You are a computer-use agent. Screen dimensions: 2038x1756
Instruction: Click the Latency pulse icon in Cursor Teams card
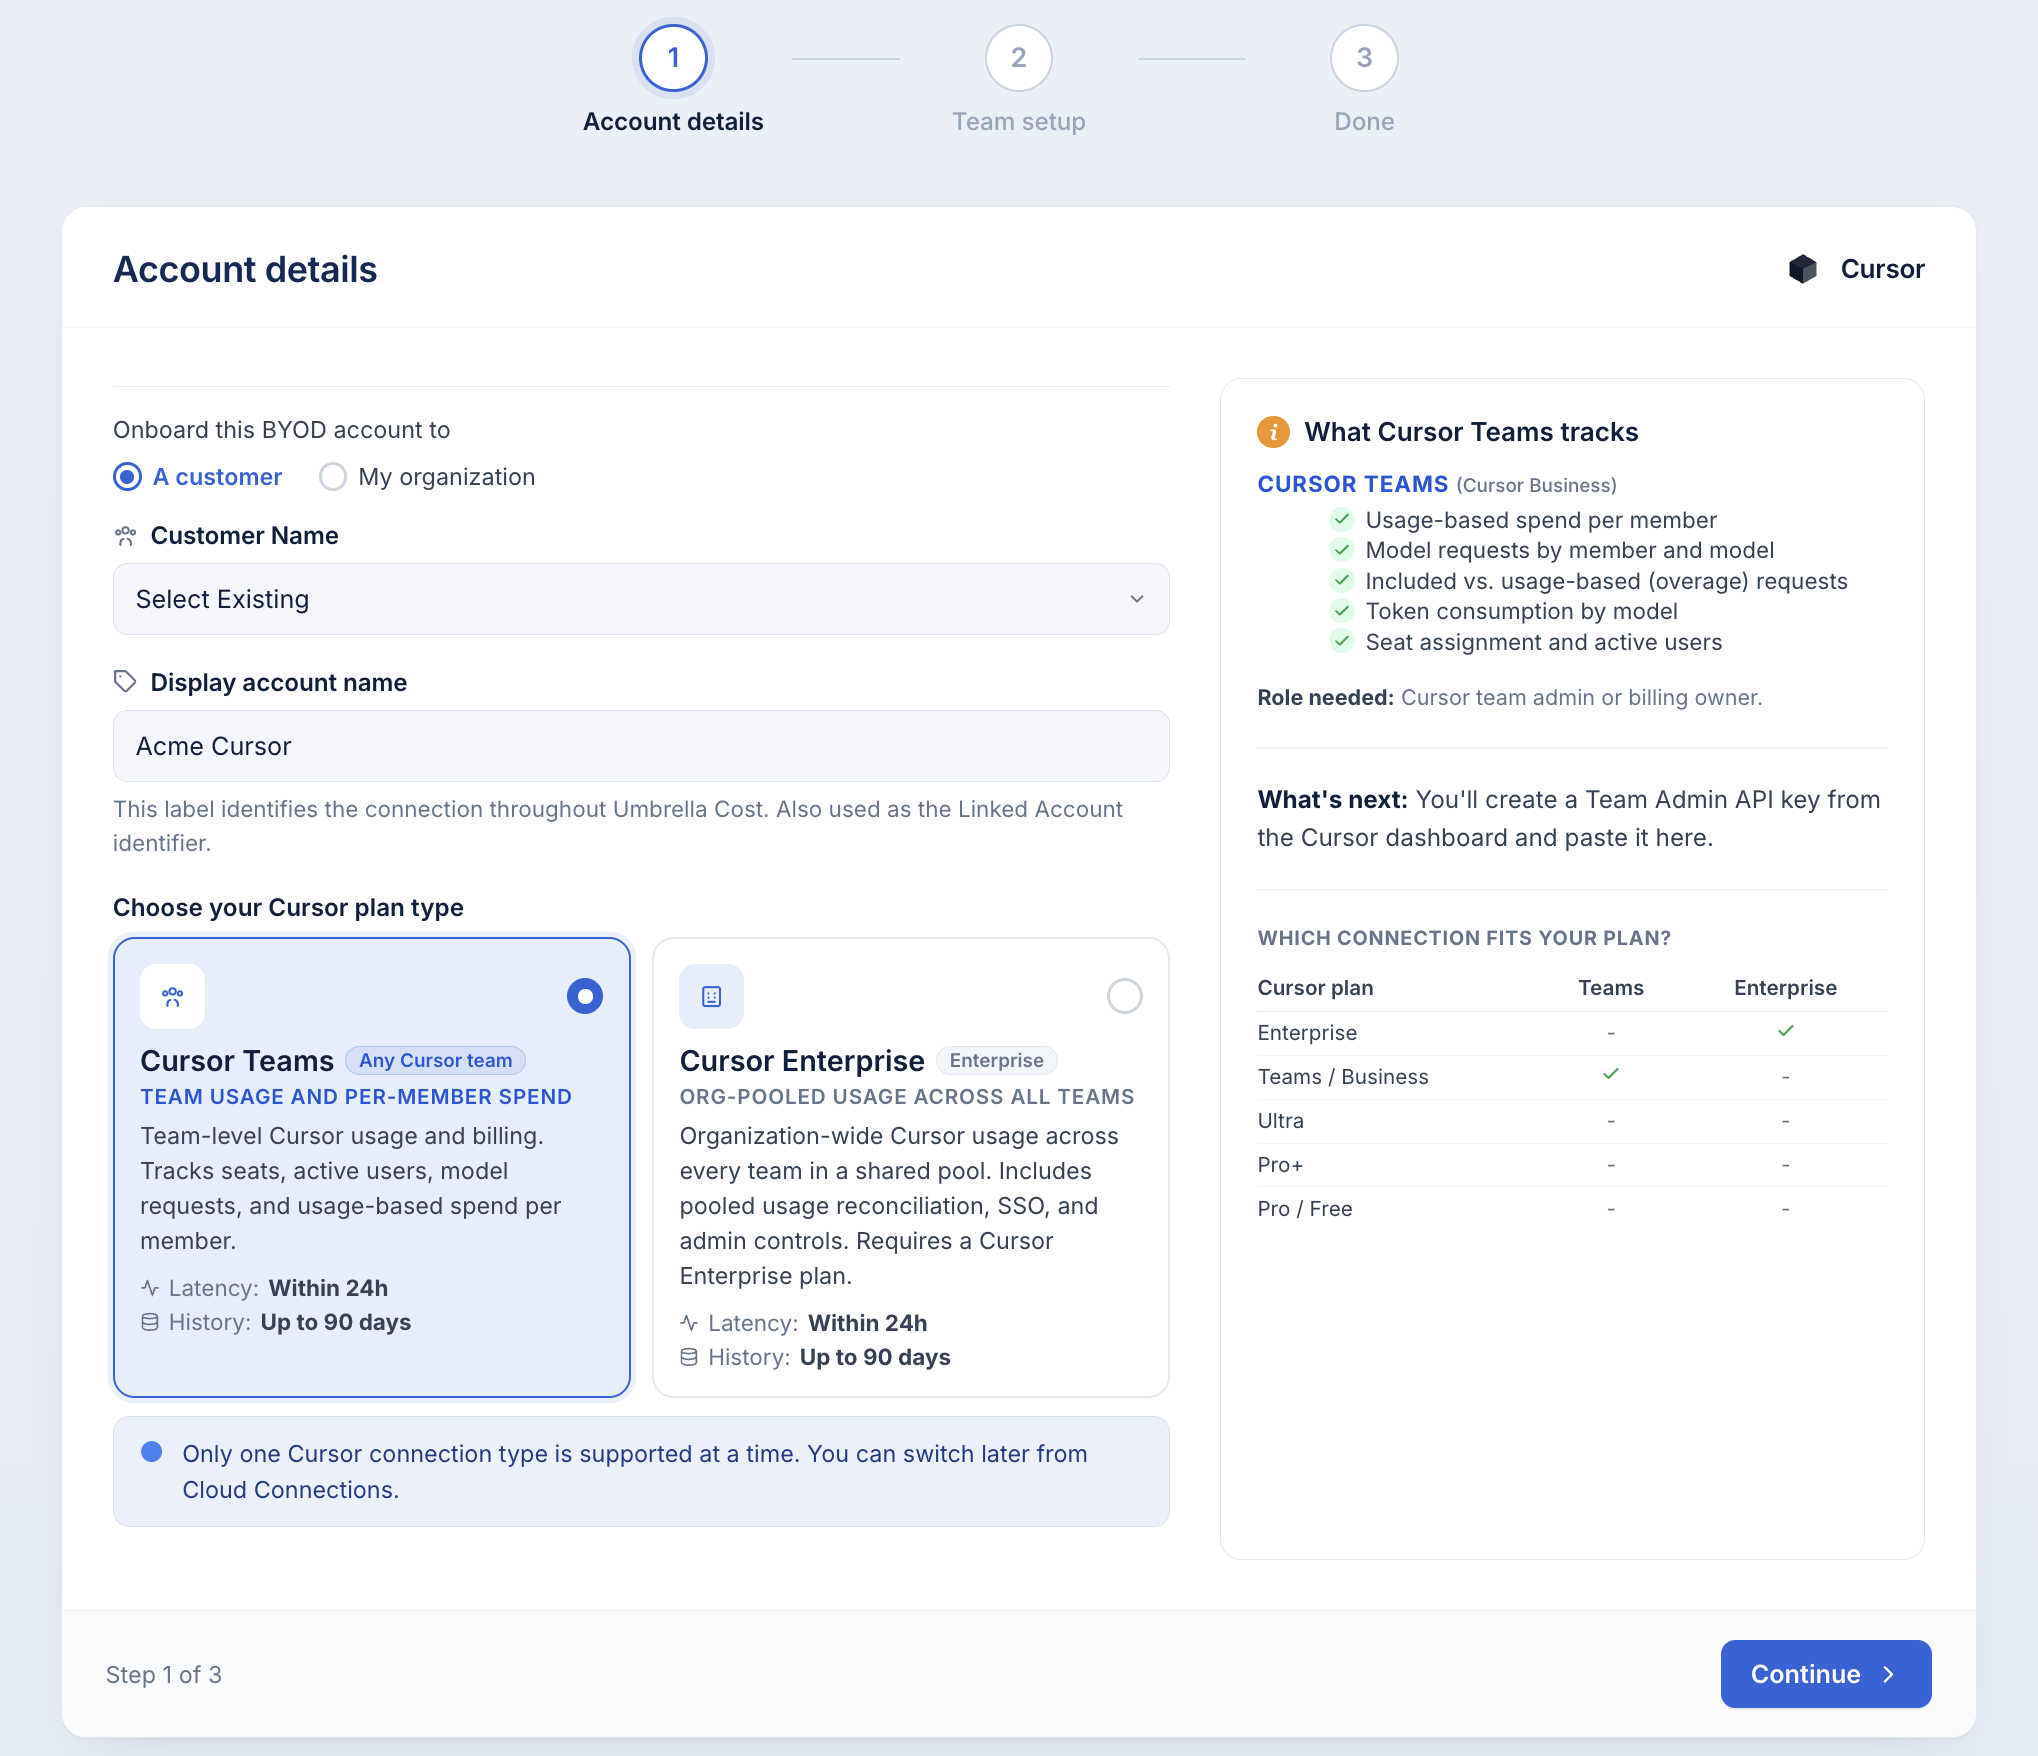[x=150, y=1288]
